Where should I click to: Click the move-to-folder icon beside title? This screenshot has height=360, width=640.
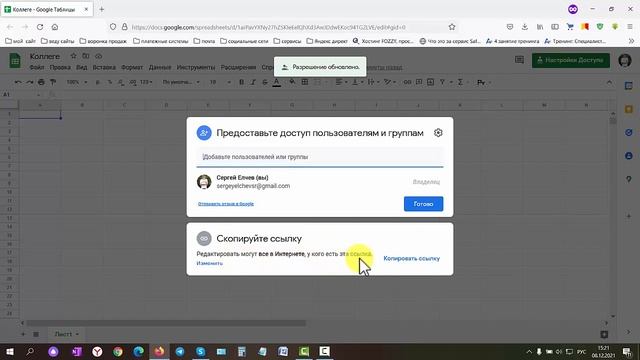pos(86,56)
